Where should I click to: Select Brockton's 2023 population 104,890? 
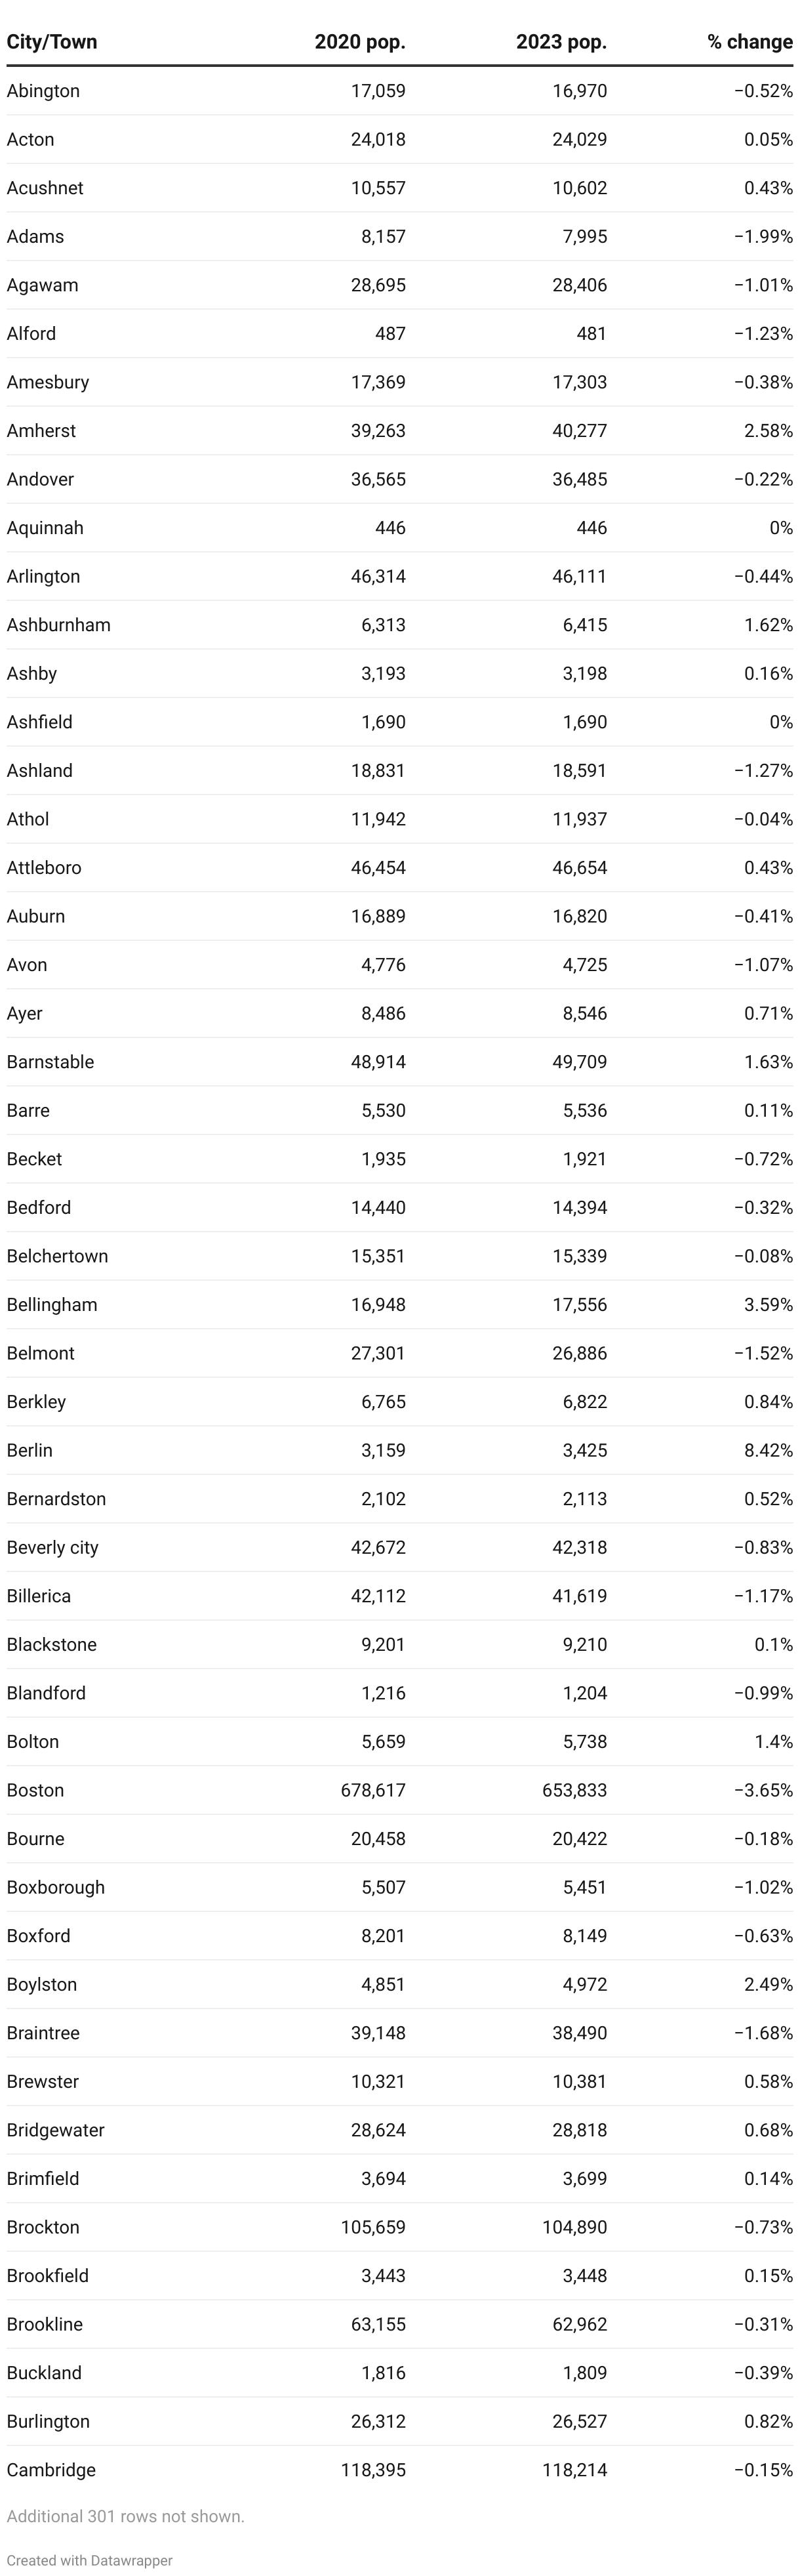[x=574, y=2227]
